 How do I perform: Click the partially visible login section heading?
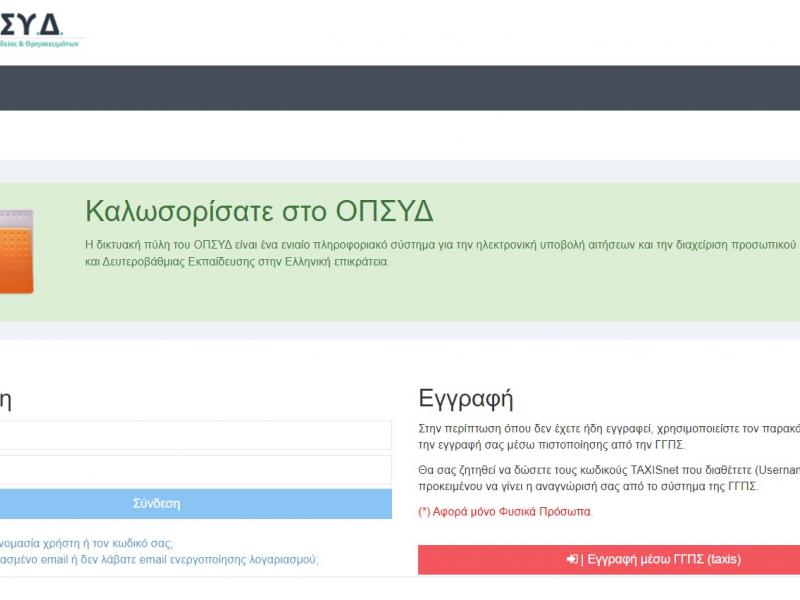point(6,398)
